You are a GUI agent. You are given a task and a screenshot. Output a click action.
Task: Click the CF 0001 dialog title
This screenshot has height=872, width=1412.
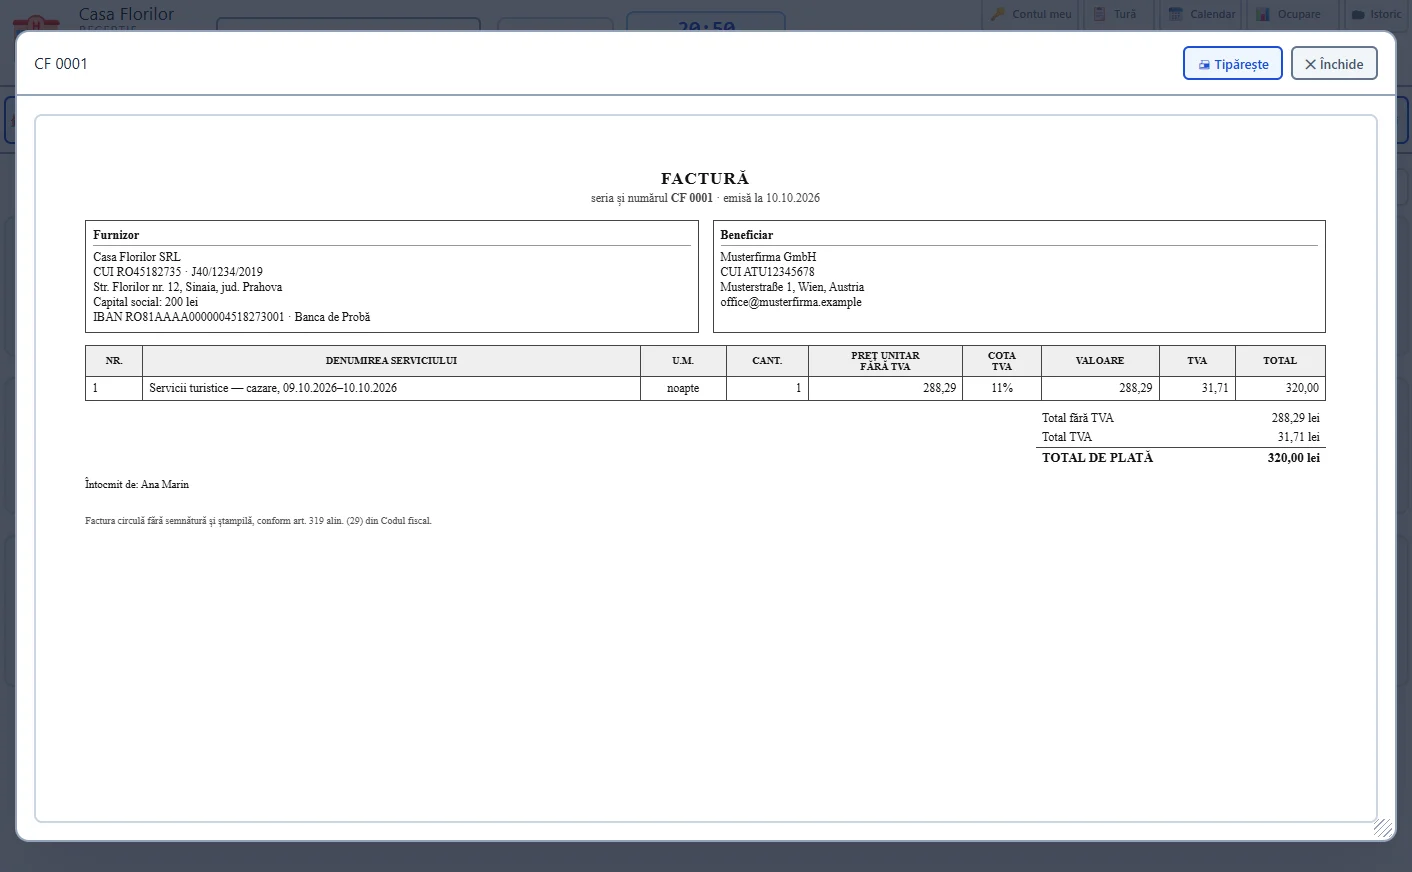pos(61,64)
